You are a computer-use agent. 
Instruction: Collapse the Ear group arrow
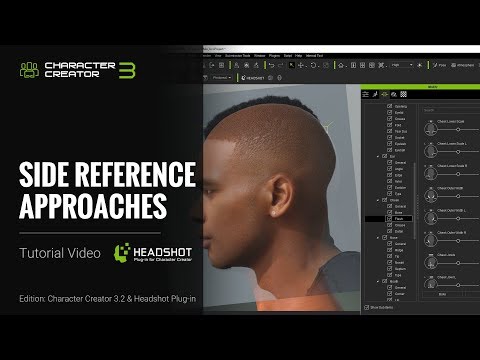(x=378, y=156)
